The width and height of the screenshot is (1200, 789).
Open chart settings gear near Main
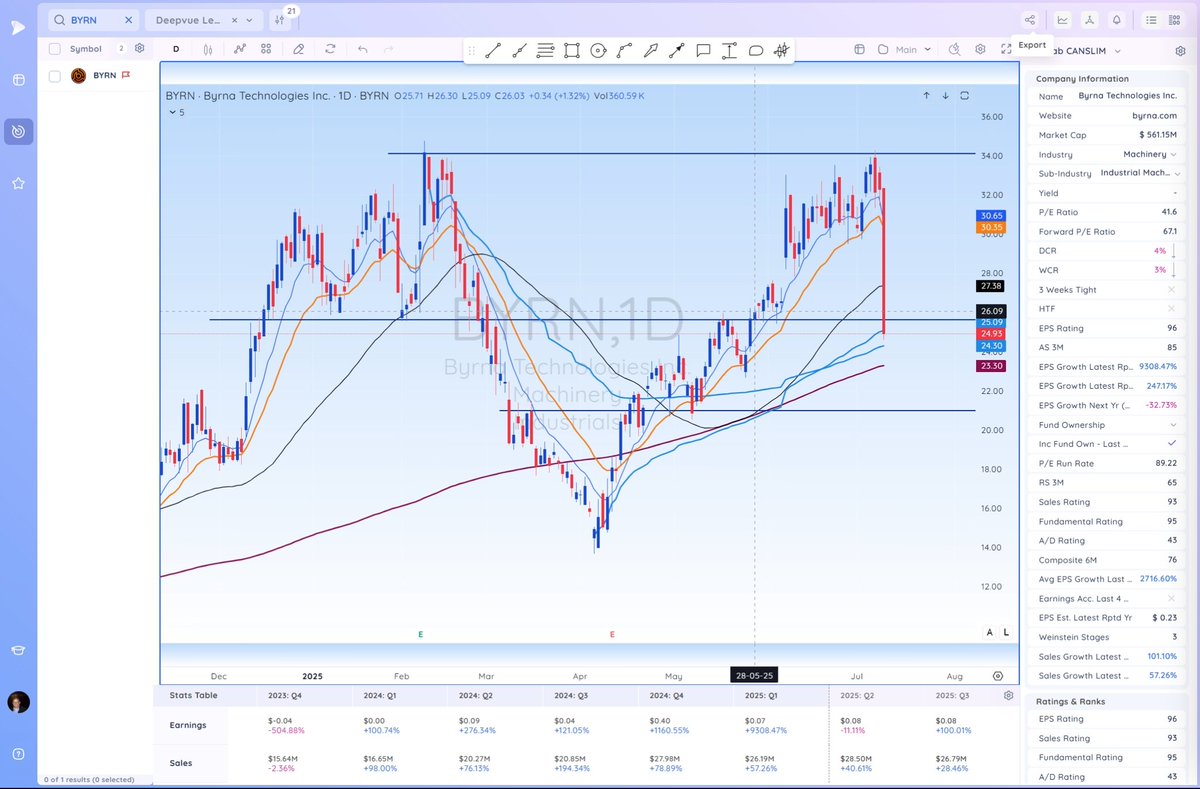click(980, 49)
